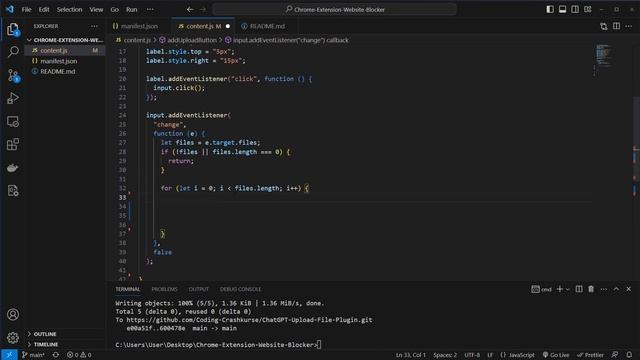
Task: Open changes for content.js editor
Action: [x=603, y=26]
